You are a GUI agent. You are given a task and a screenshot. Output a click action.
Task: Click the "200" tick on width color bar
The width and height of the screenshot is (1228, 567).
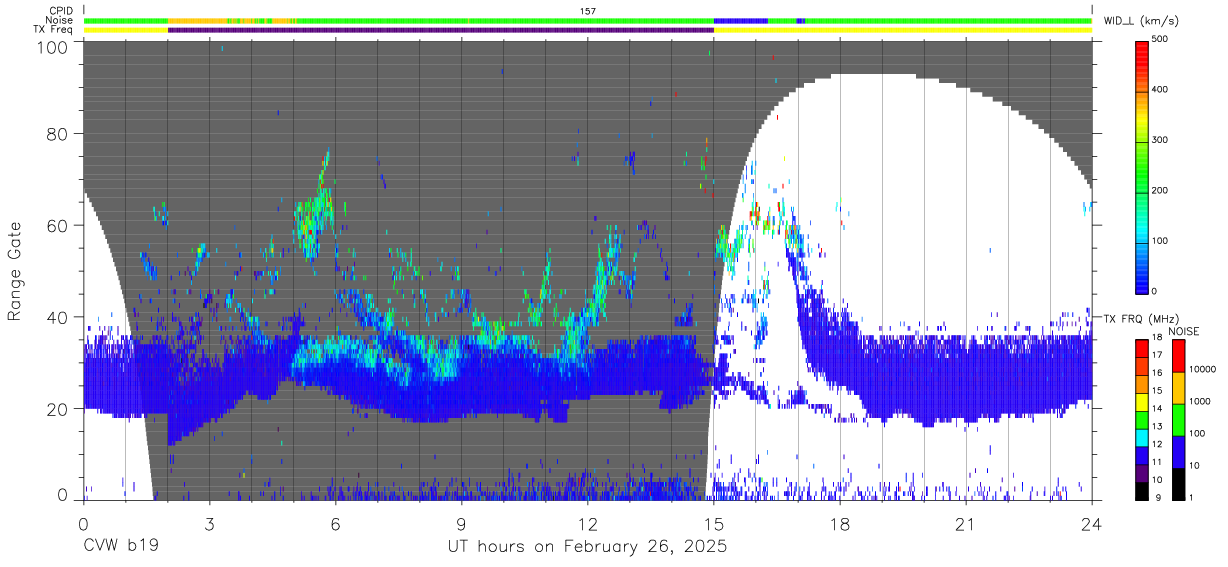[1162, 190]
